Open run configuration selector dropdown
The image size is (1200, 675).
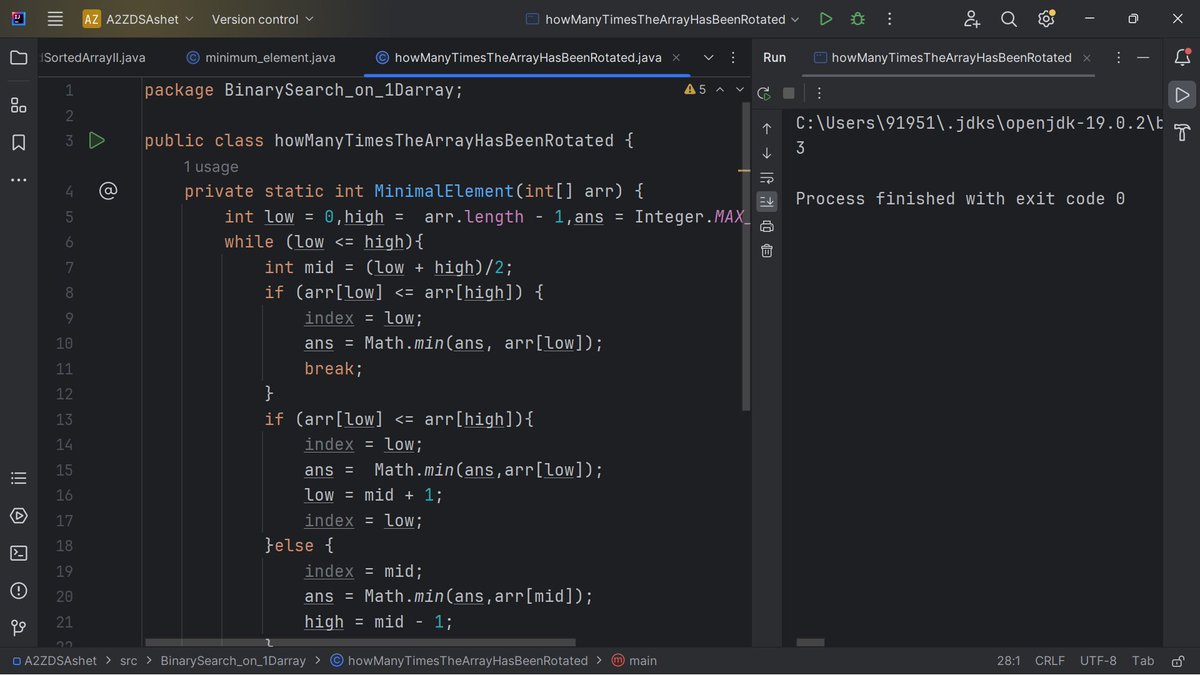[663, 19]
